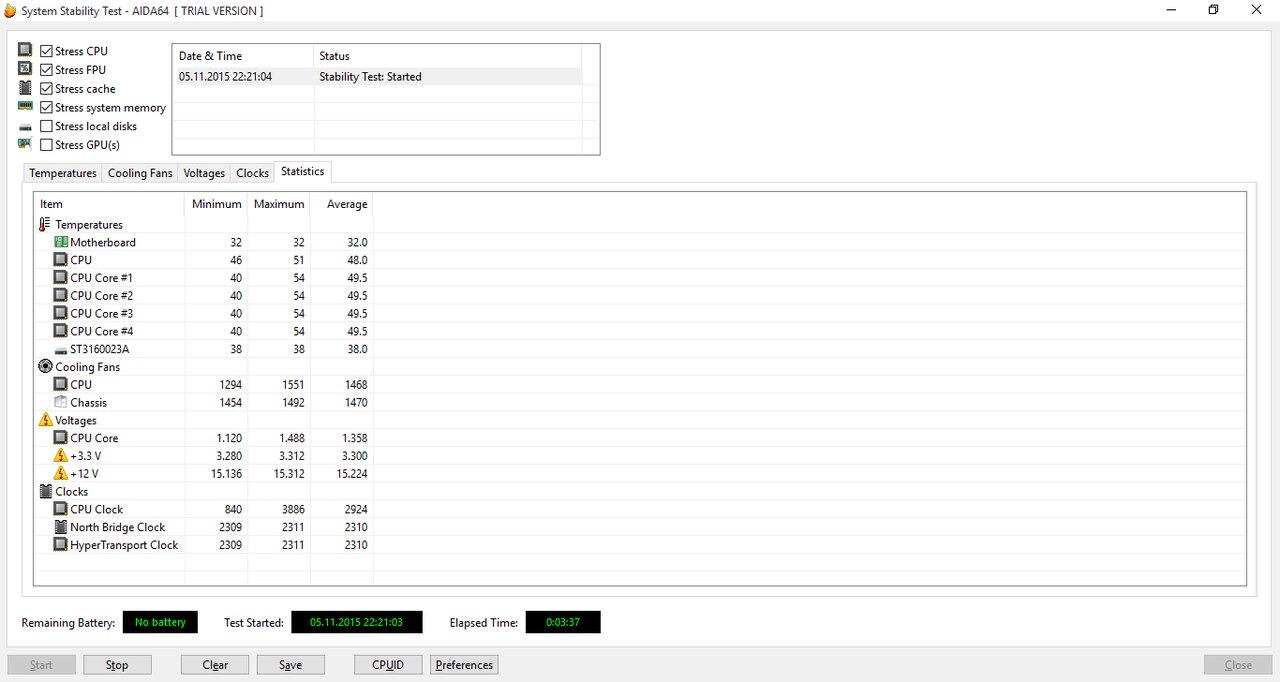The height and width of the screenshot is (682, 1280).
Task: Click the chip icon next to HyperTransport Clock
Action: (x=60, y=545)
